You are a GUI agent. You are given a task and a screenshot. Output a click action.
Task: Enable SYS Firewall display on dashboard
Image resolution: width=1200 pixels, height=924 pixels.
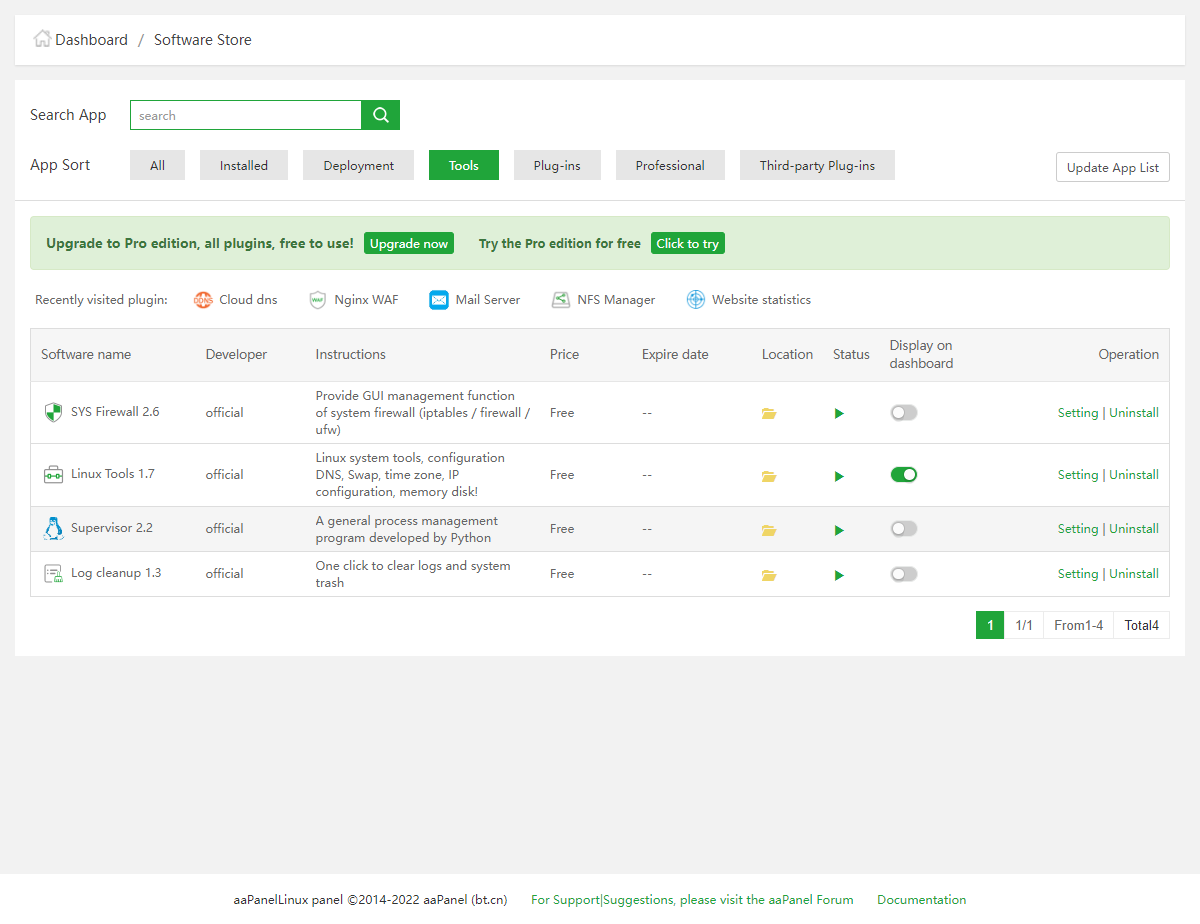click(x=904, y=412)
